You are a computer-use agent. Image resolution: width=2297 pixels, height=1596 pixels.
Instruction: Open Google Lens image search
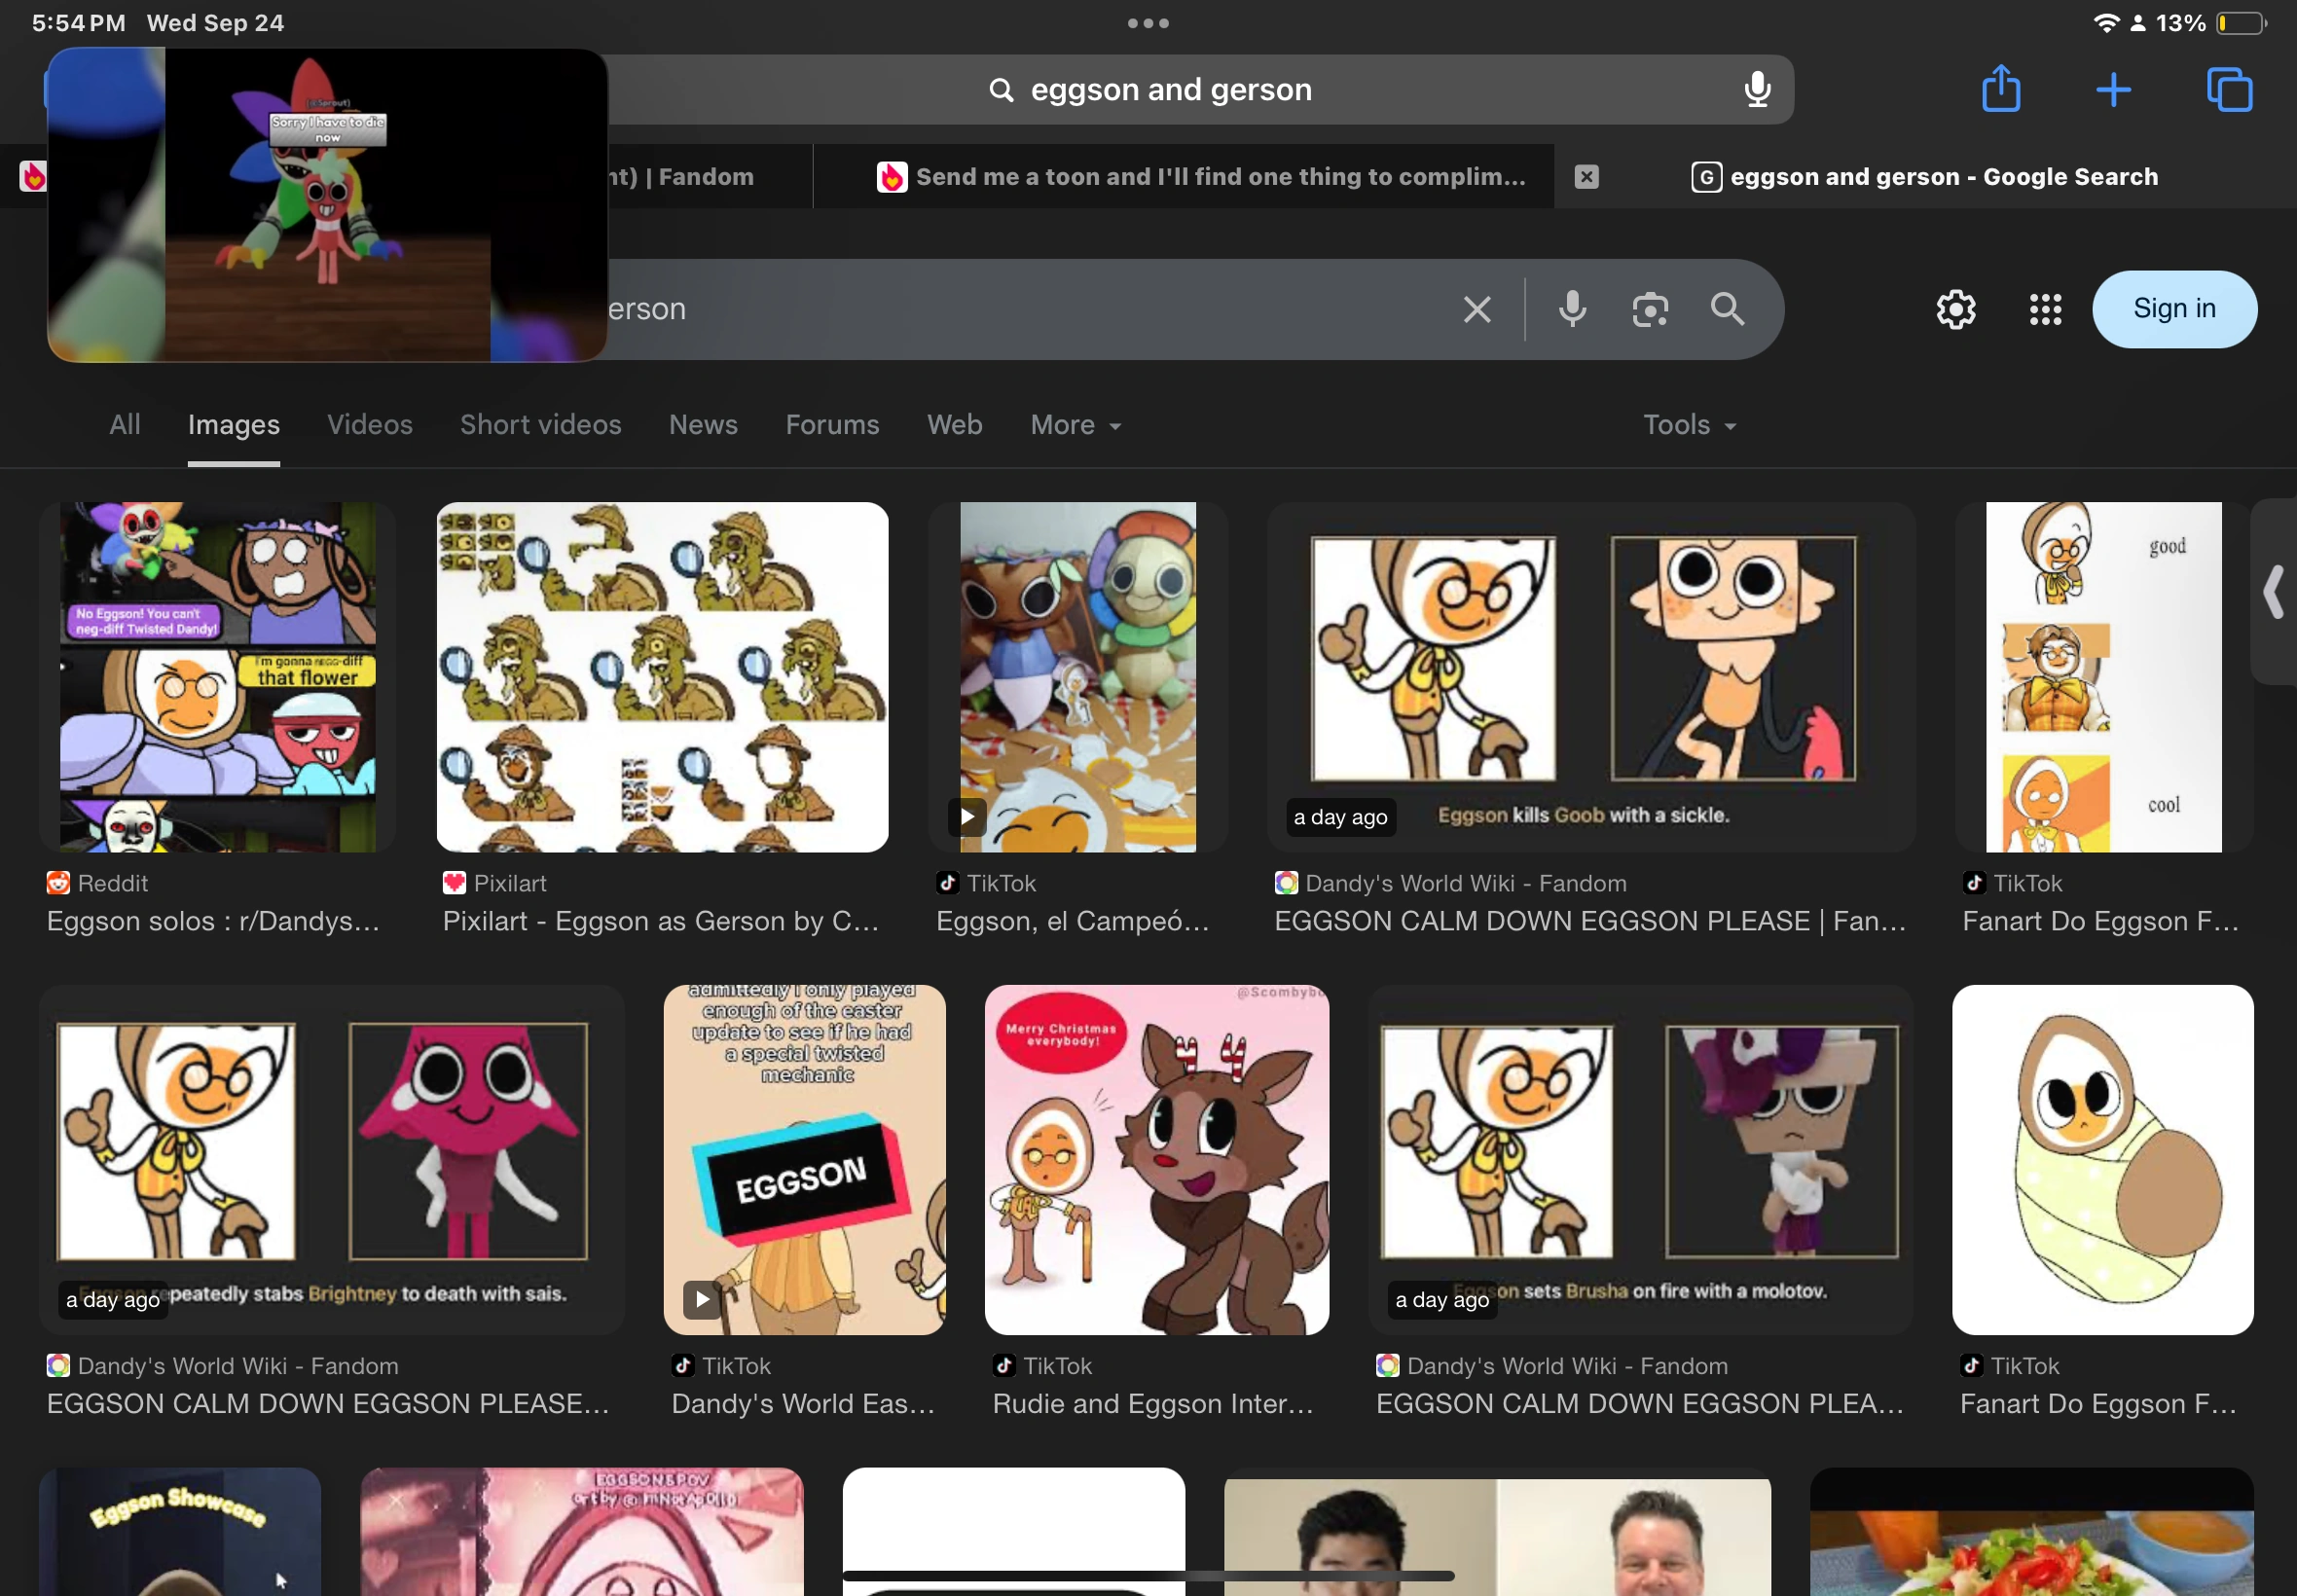click(1650, 309)
